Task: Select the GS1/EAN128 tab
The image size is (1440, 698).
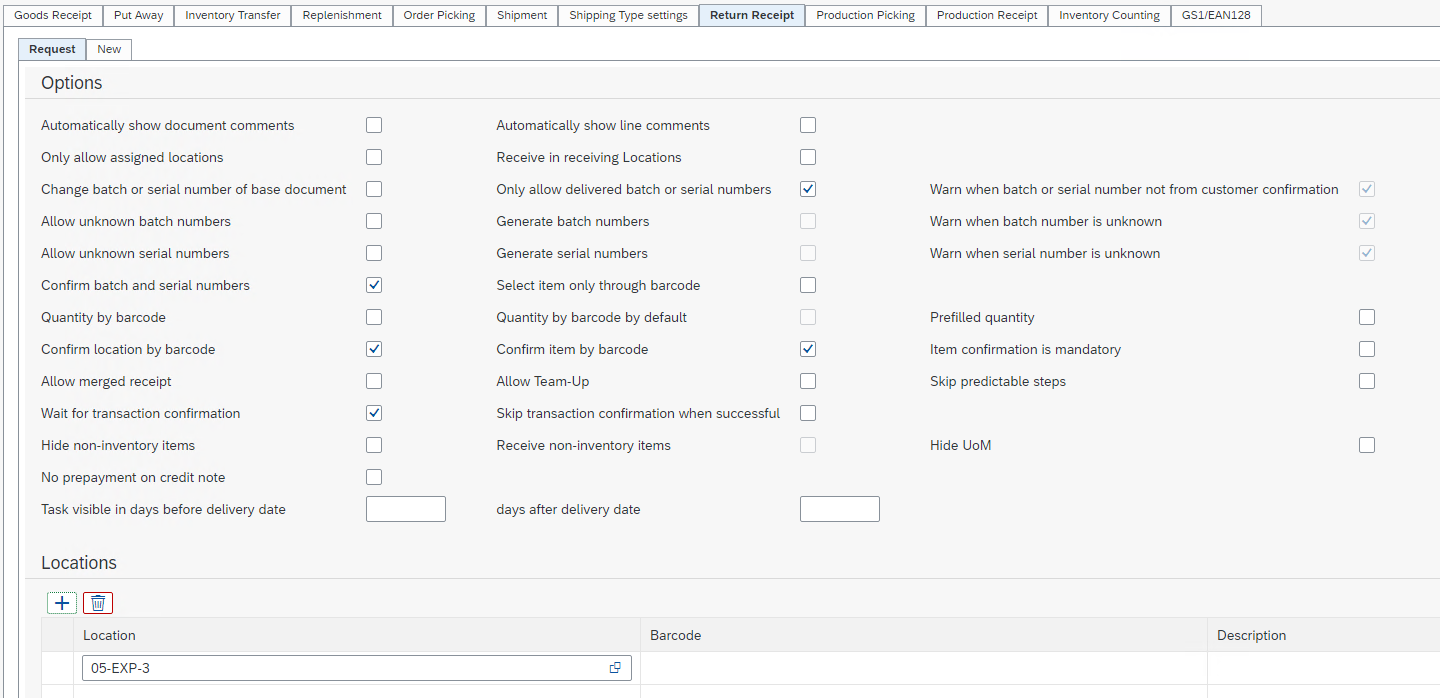Action: pyautogui.click(x=1216, y=15)
